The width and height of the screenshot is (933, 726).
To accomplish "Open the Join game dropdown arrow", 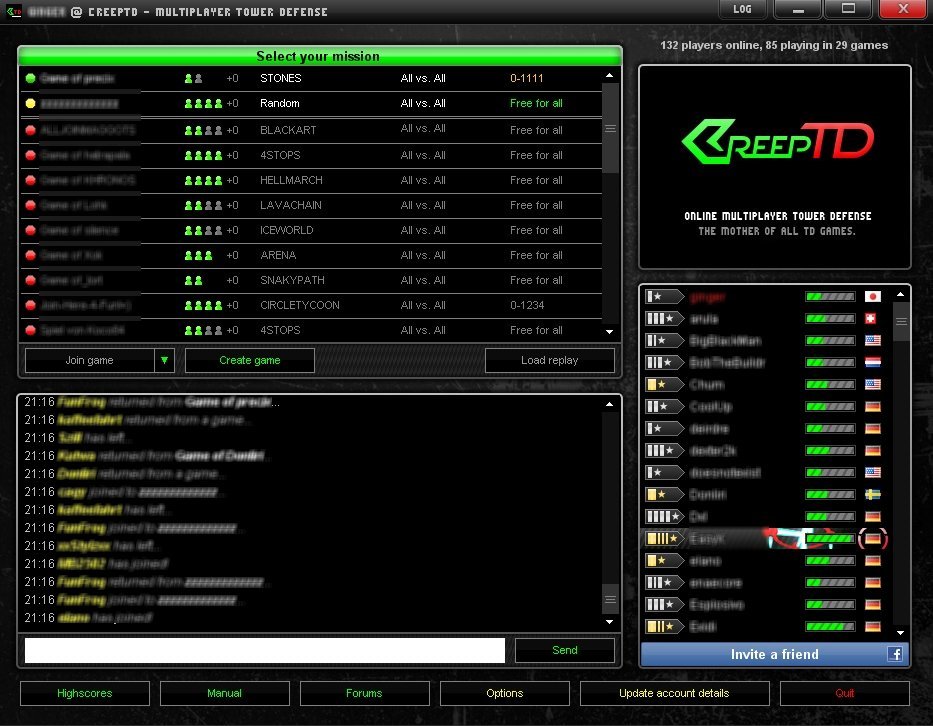I will coord(164,360).
